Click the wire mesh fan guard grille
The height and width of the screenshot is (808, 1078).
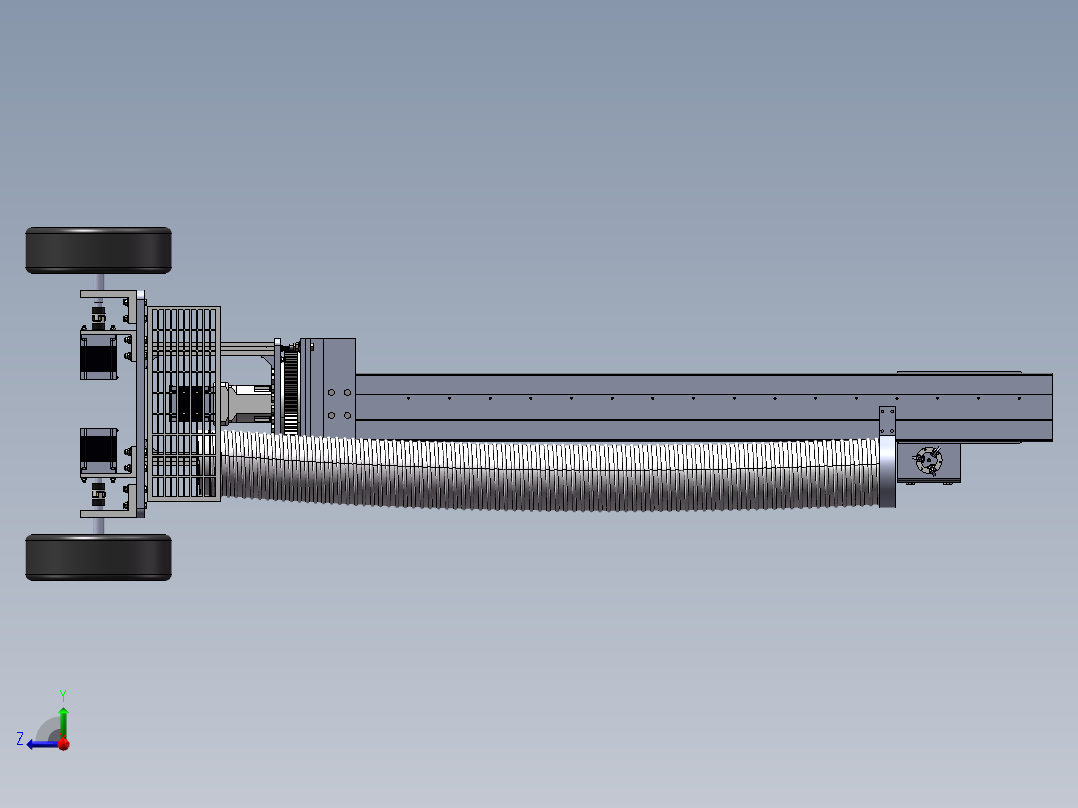[186, 345]
